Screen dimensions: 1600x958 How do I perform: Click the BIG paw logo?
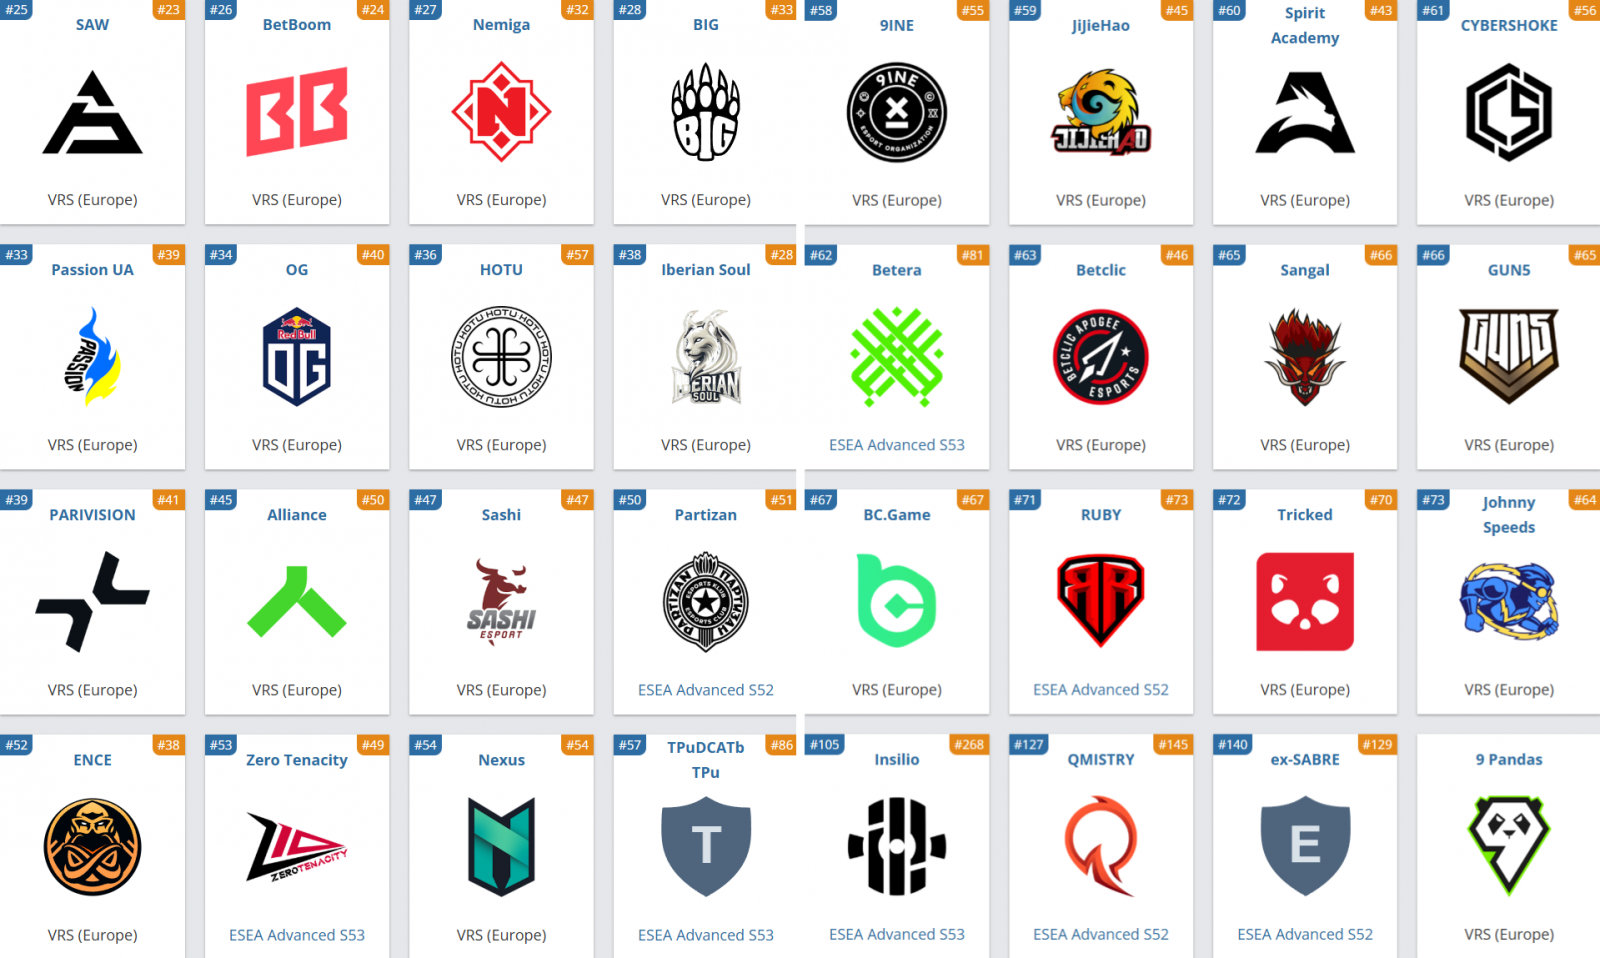[x=706, y=112]
